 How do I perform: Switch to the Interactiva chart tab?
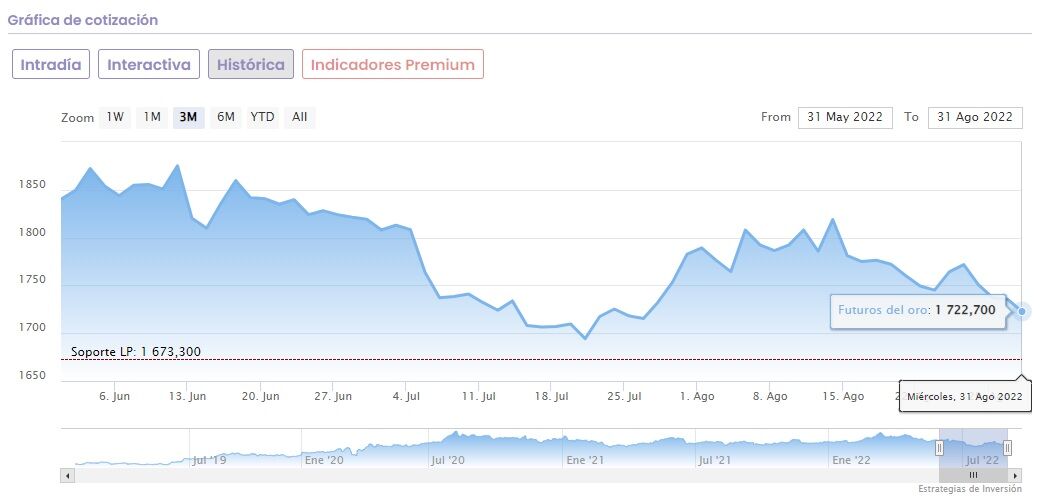(x=149, y=64)
